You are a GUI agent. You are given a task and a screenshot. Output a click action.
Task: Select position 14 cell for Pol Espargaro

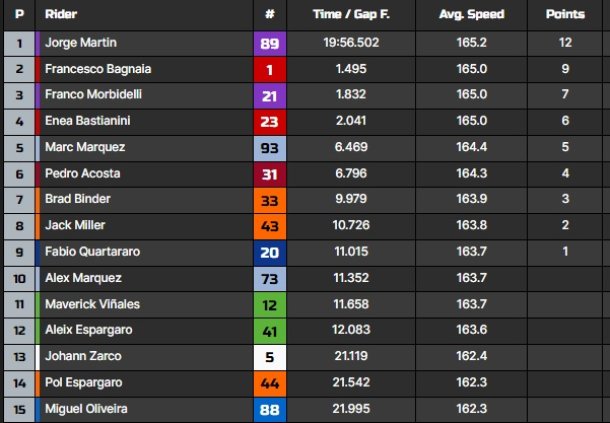coord(19,383)
